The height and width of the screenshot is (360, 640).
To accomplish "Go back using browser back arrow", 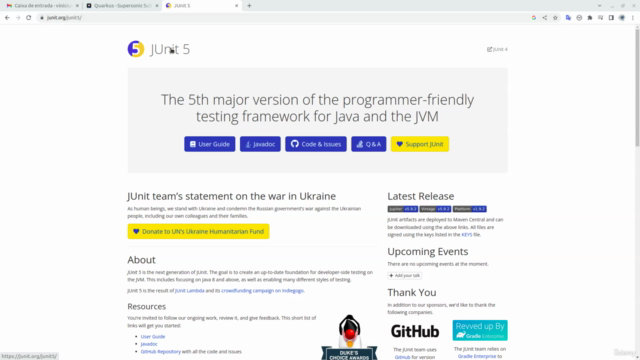I will [7, 18].
